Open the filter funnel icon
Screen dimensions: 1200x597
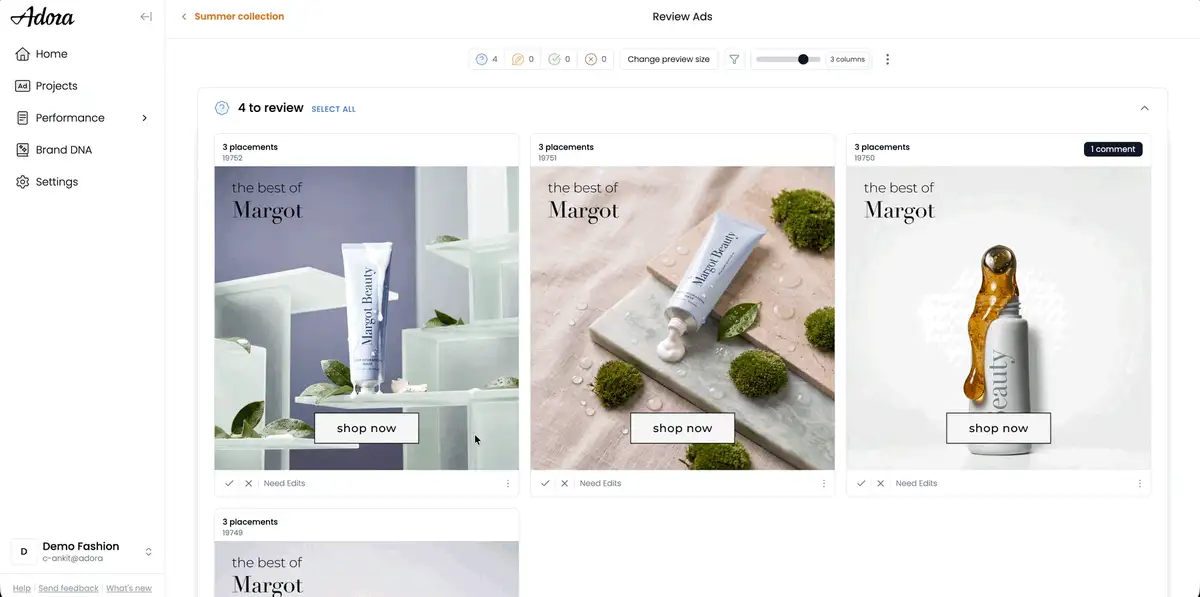[x=734, y=59]
